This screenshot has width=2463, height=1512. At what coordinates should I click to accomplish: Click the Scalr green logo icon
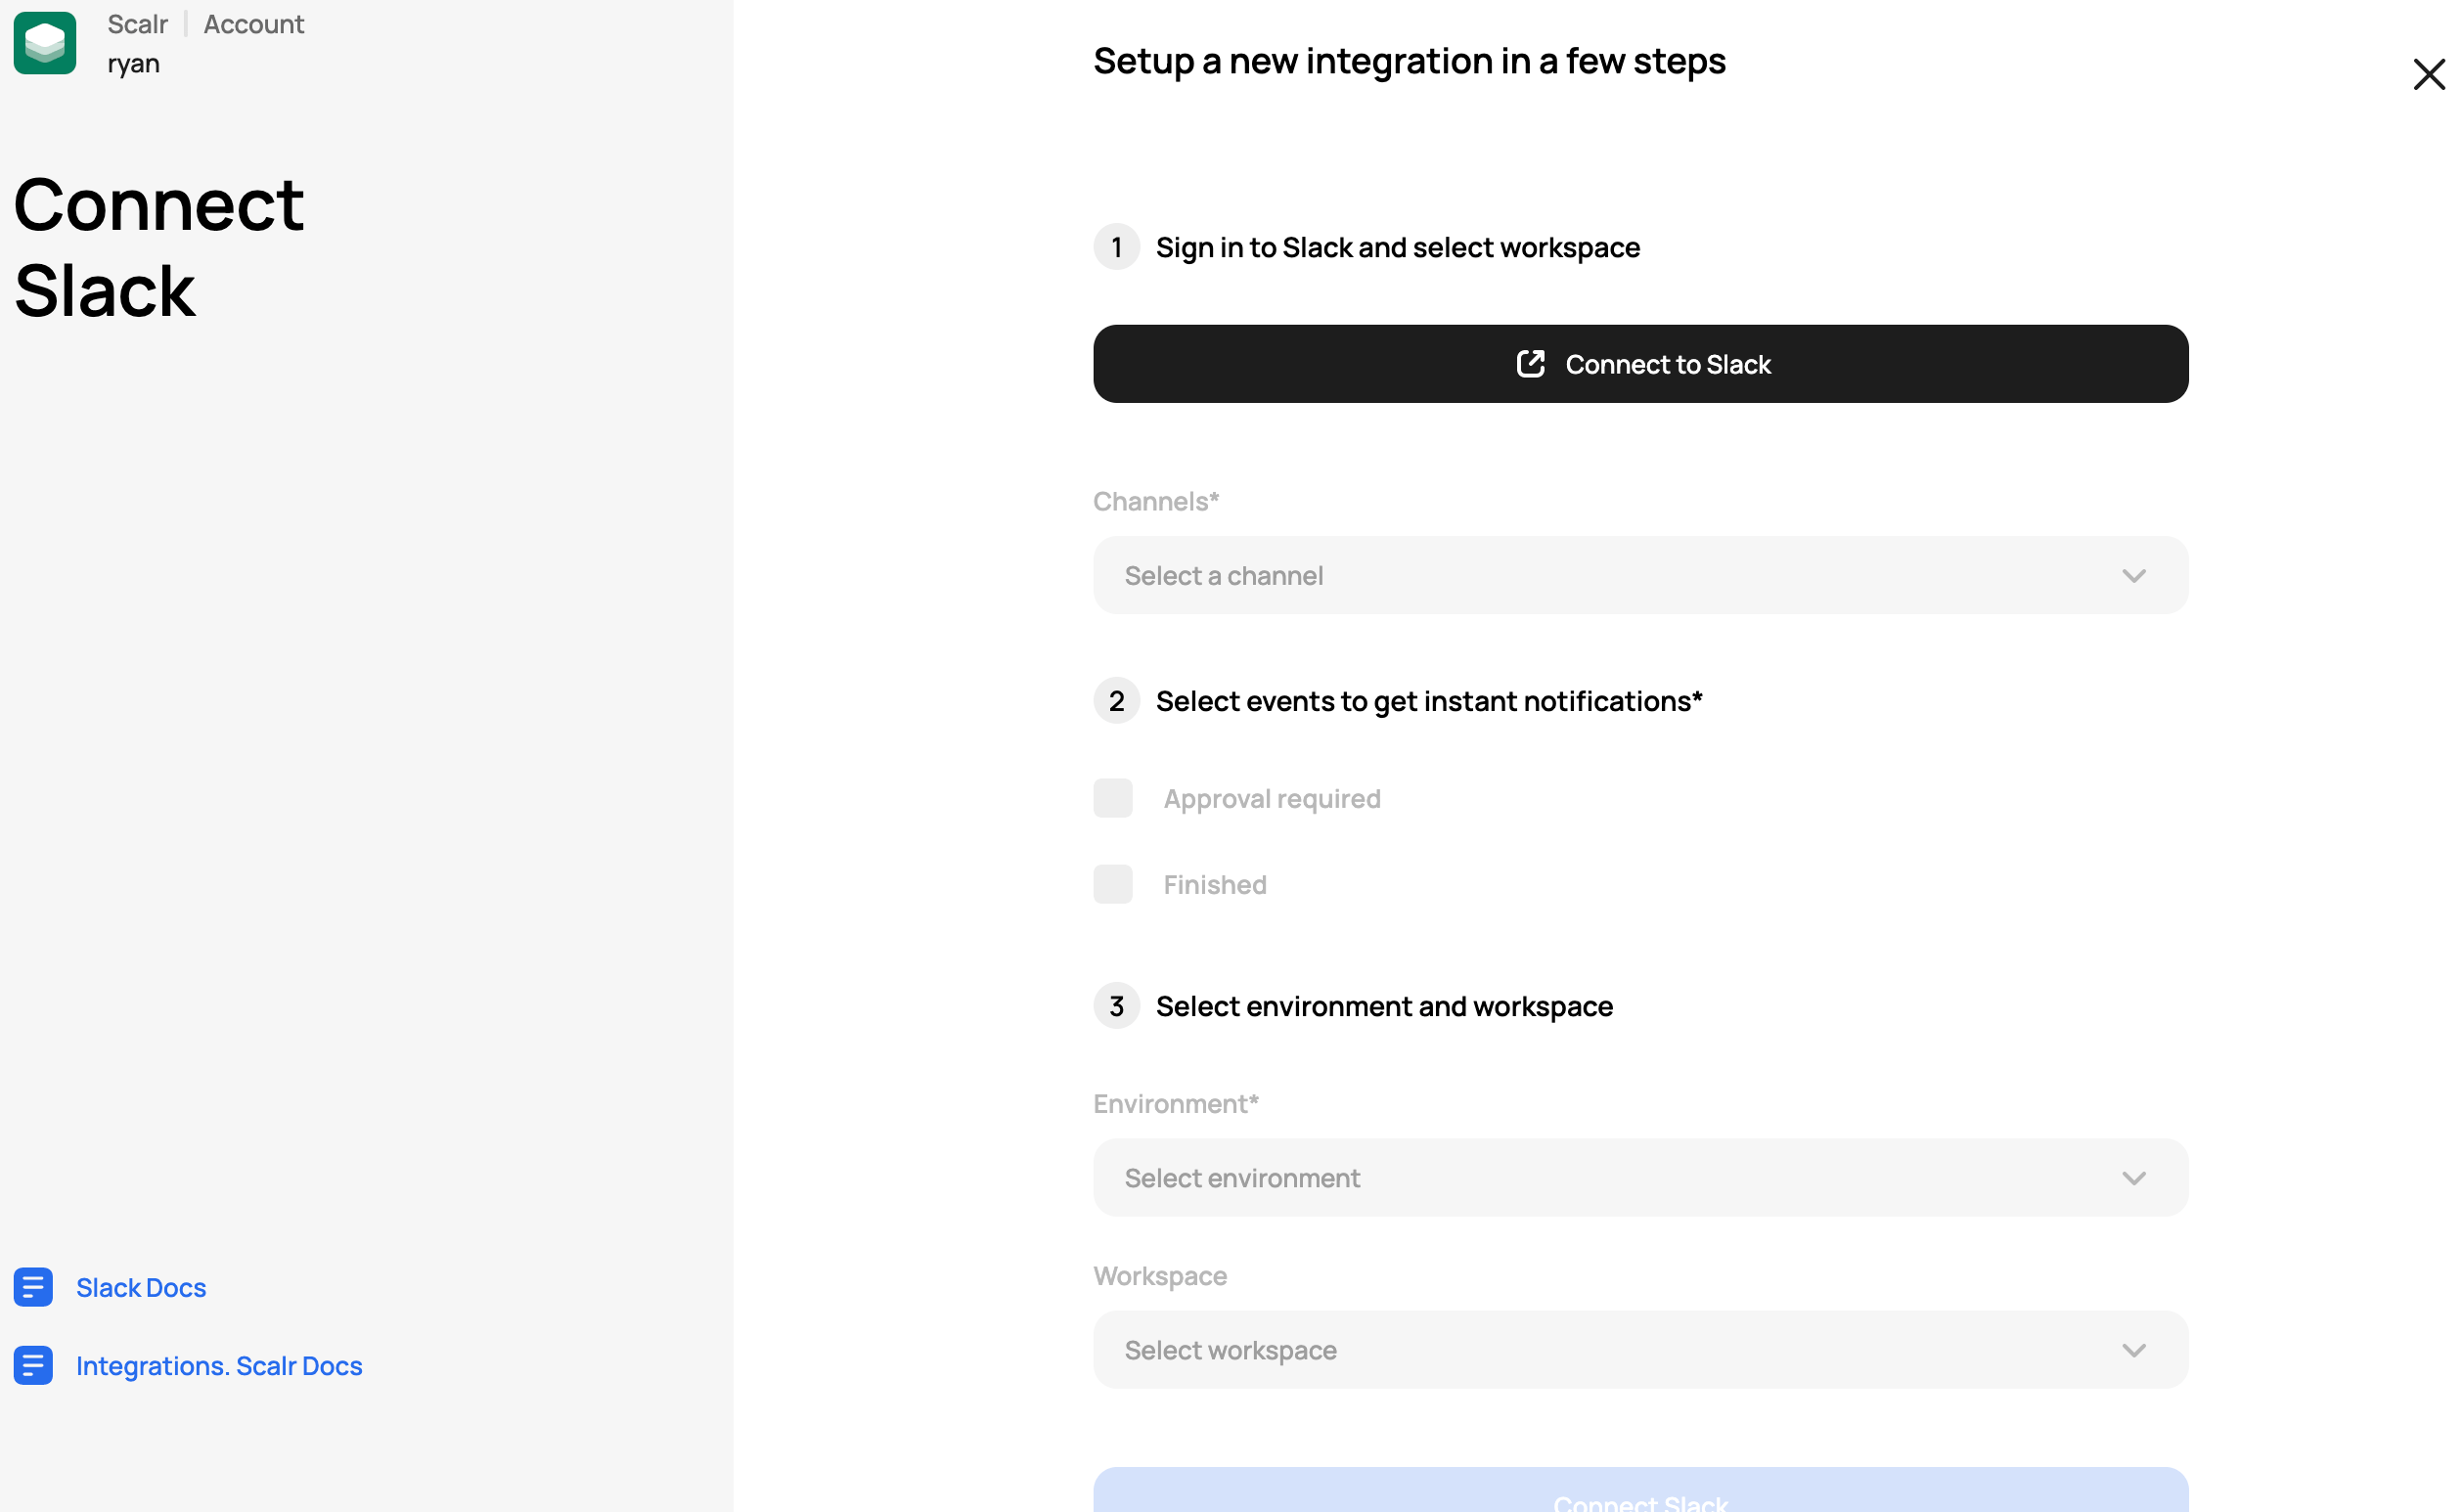45,43
